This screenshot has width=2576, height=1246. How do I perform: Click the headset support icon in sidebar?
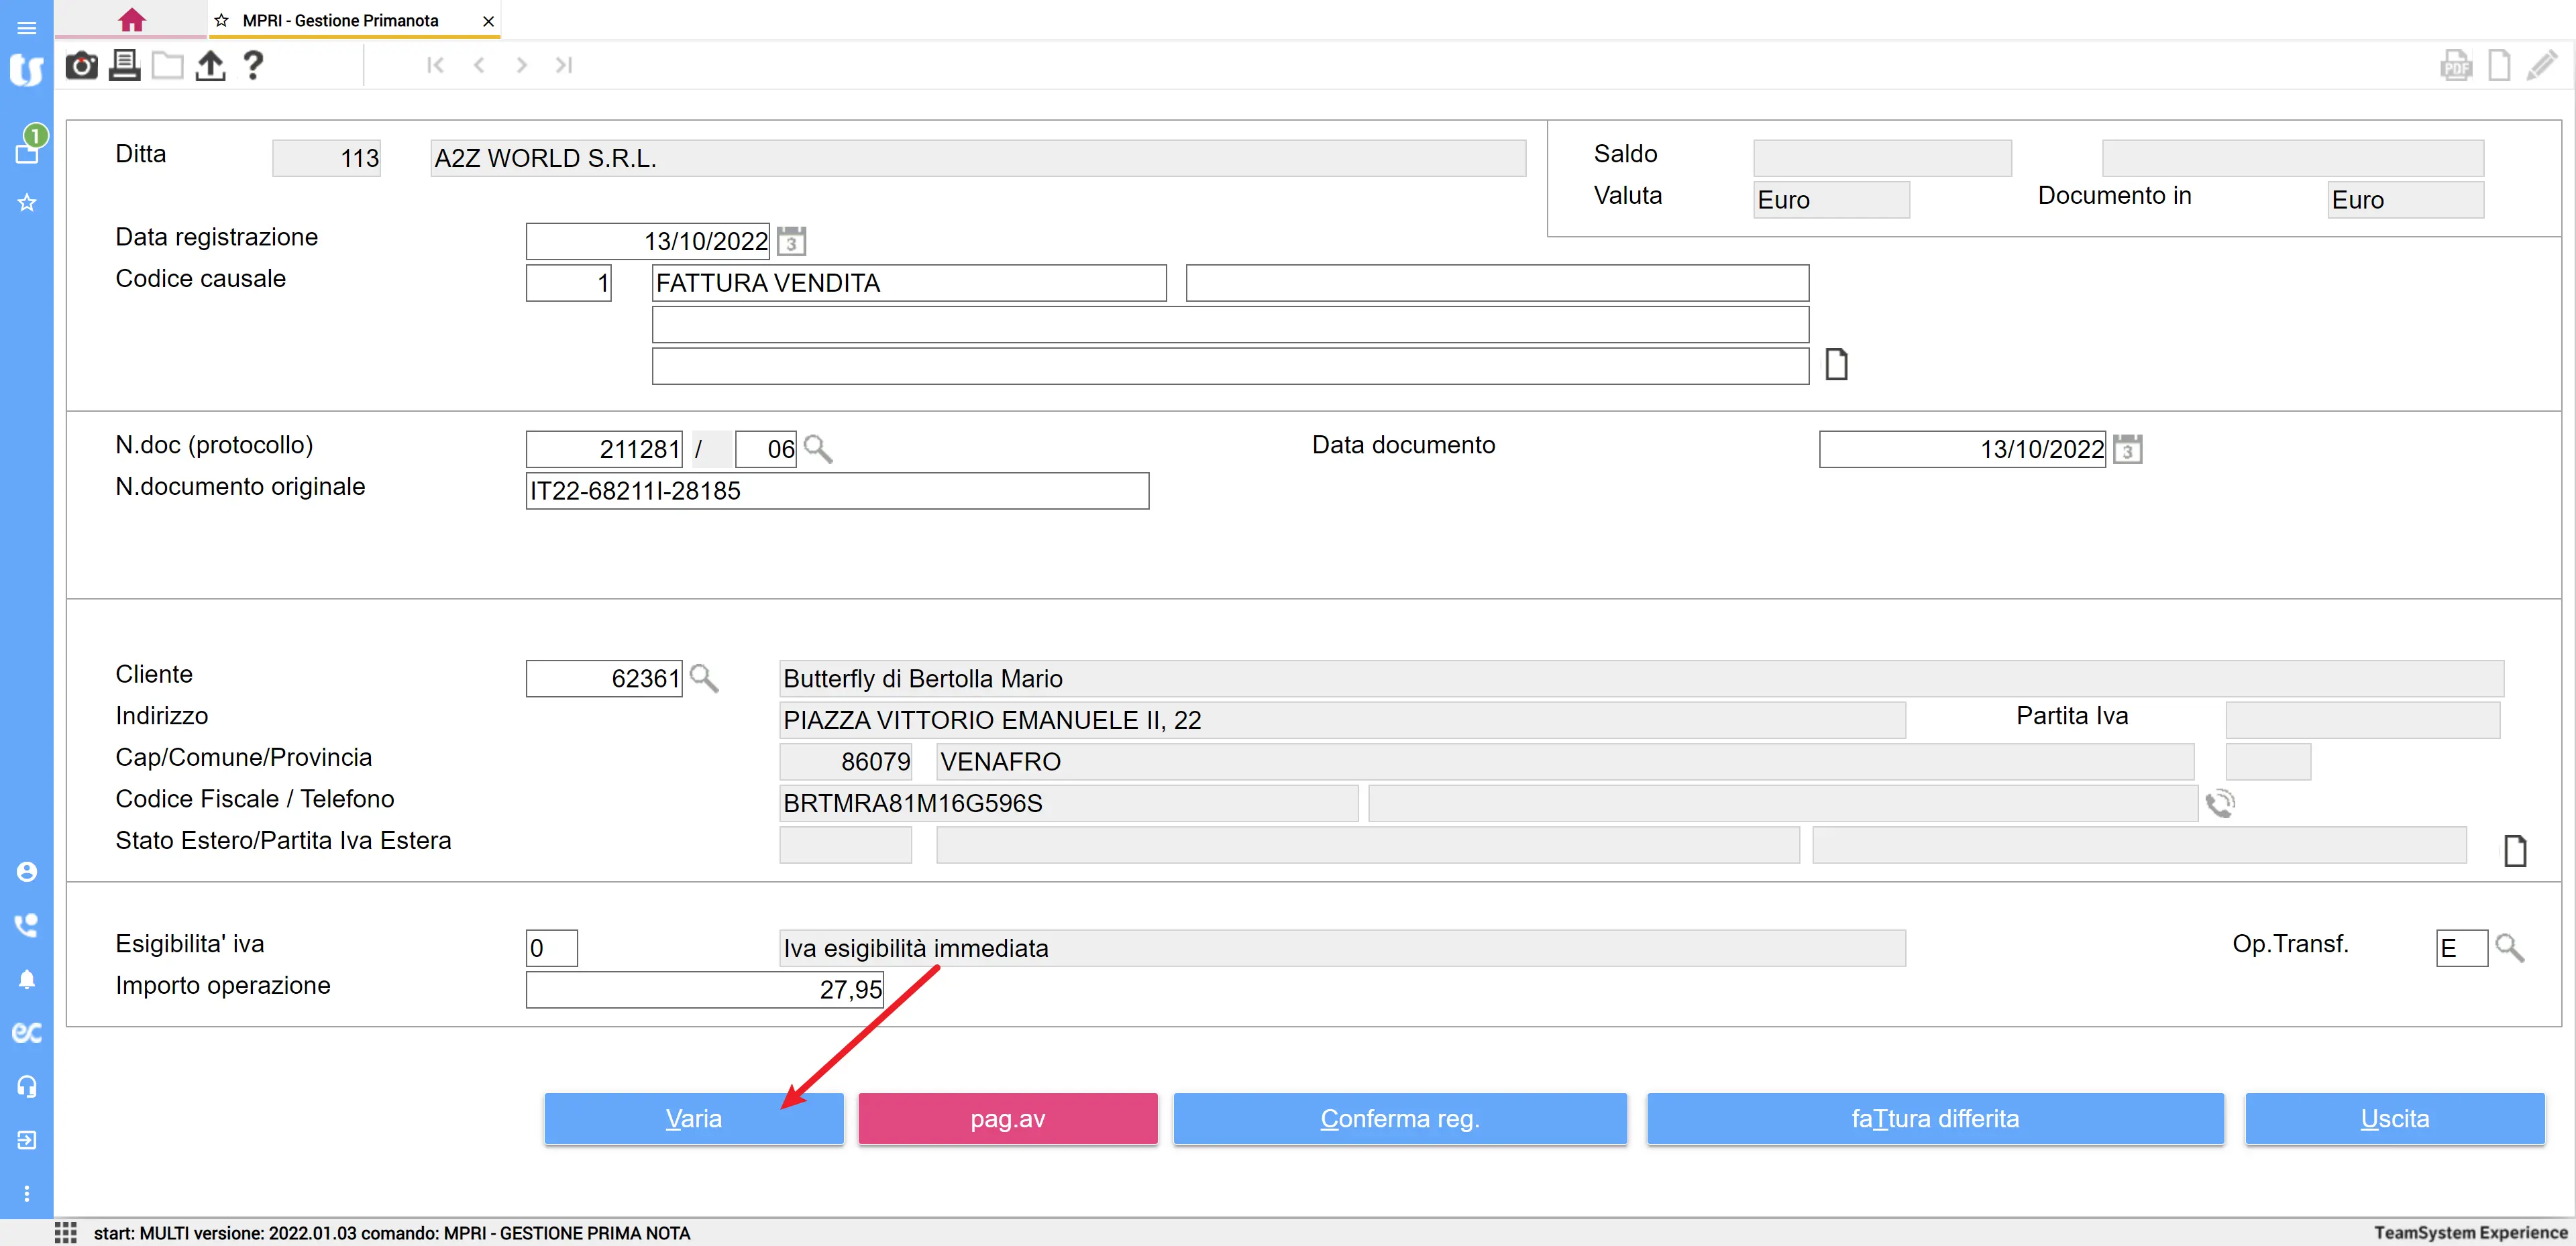(27, 1086)
